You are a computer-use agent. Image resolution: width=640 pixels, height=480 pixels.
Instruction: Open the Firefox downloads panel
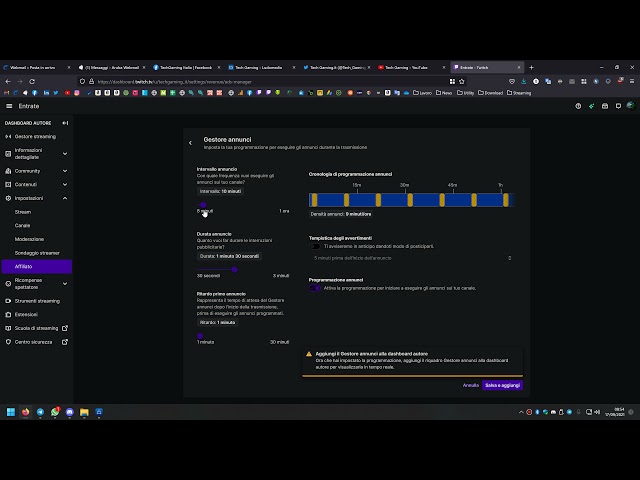point(524,82)
